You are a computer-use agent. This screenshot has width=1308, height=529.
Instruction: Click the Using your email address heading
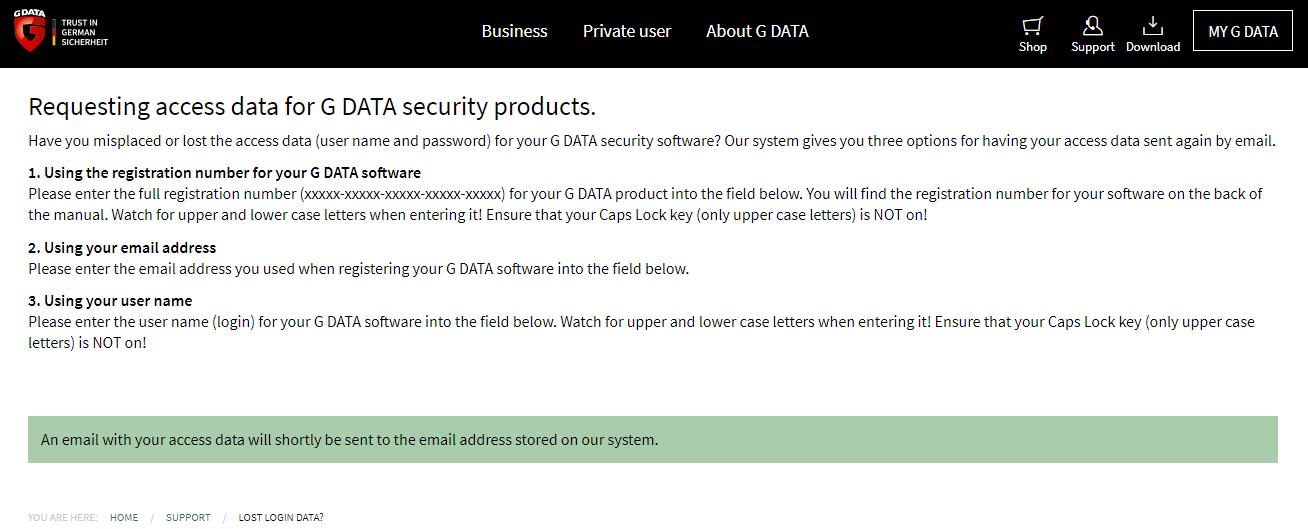pyautogui.click(x=122, y=248)
